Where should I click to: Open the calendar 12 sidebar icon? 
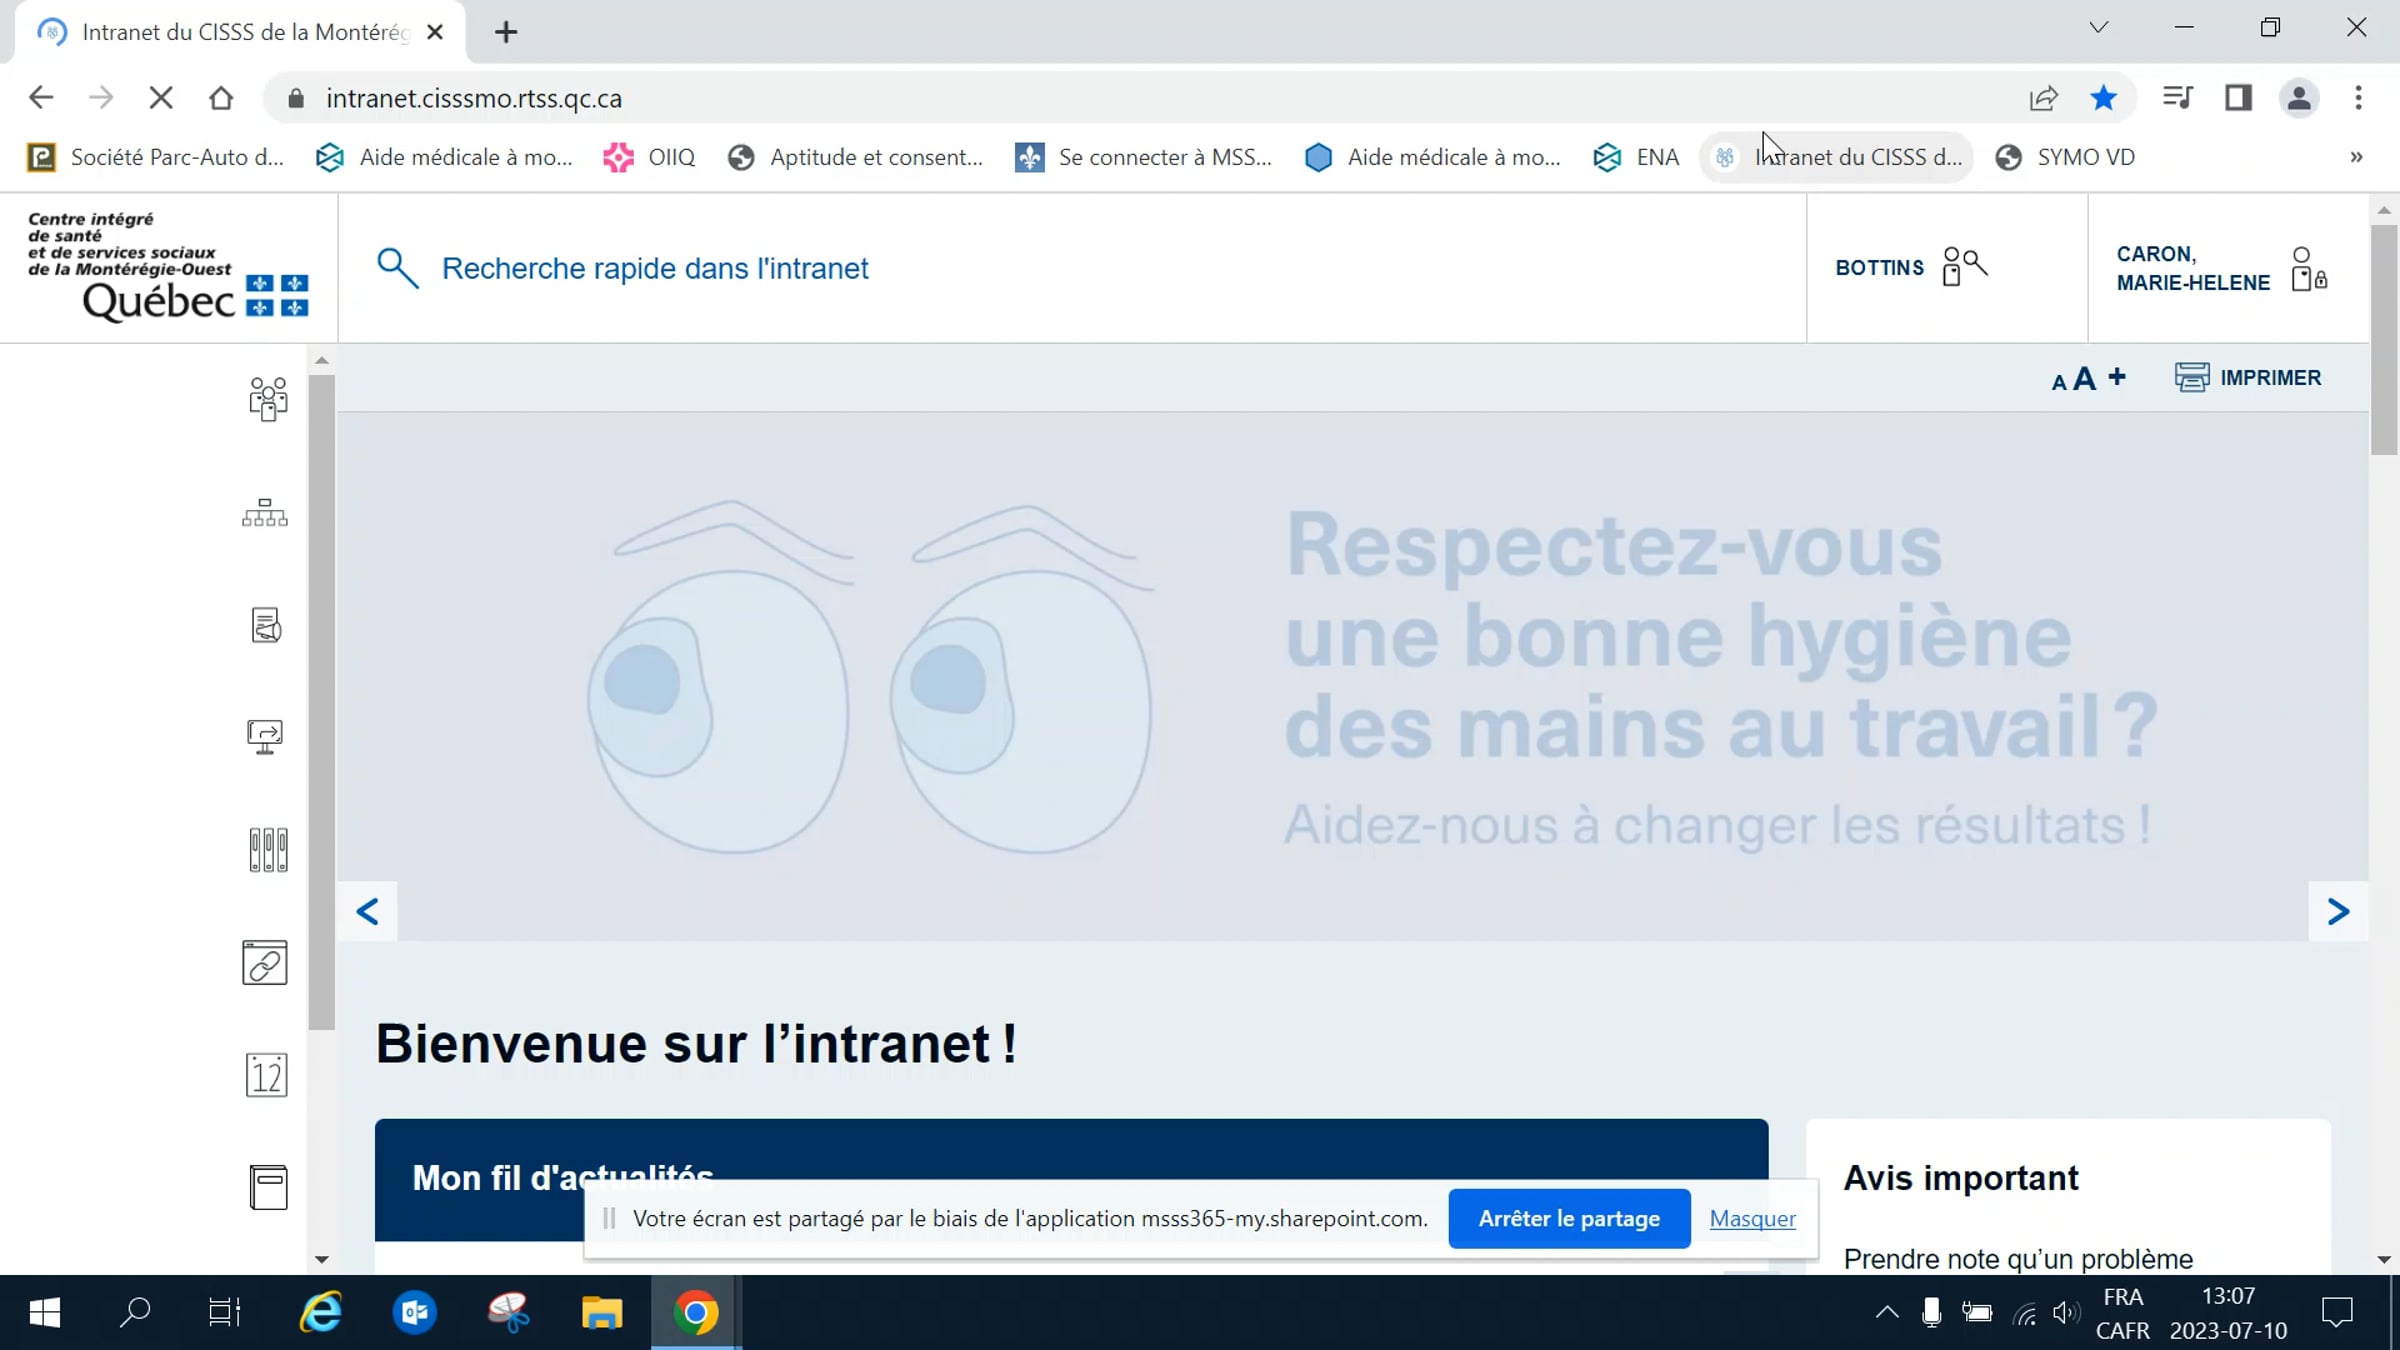(266, 1075)
